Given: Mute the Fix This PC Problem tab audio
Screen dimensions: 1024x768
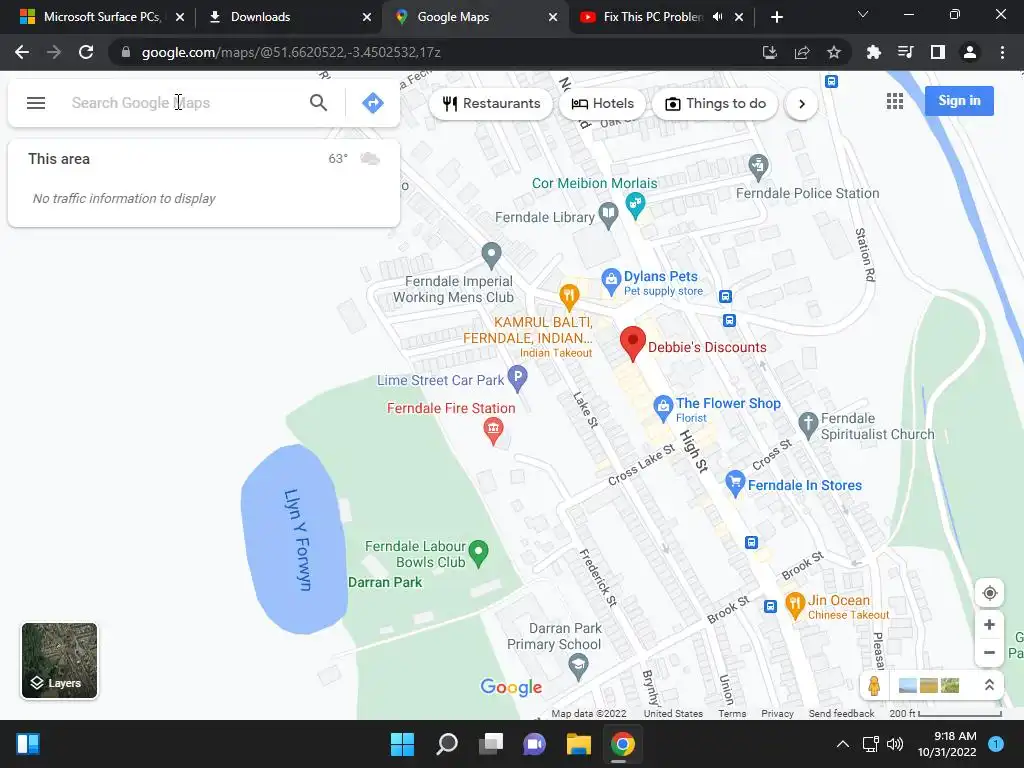Looking at the screenshot, I should [718, 17].
